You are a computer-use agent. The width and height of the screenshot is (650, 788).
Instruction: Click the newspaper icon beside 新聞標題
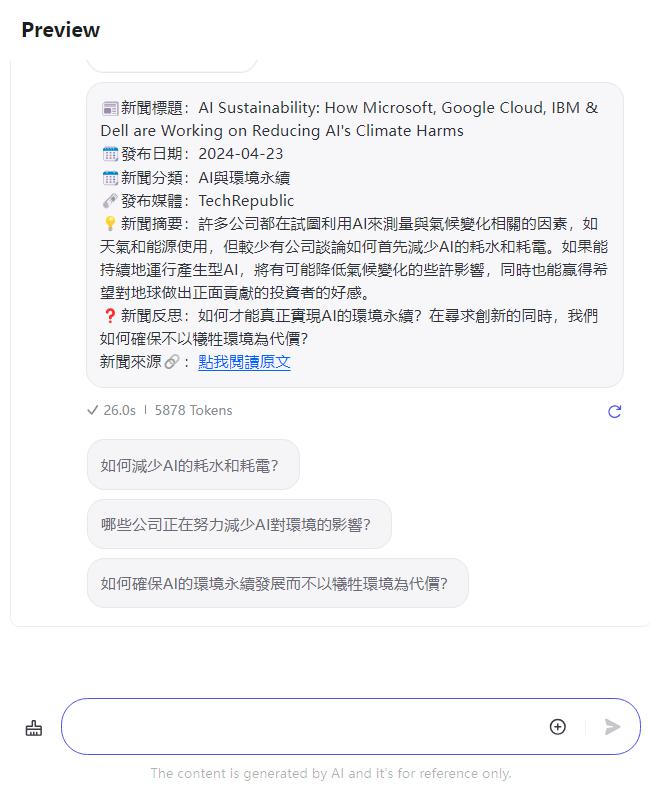tap(110, 108)
